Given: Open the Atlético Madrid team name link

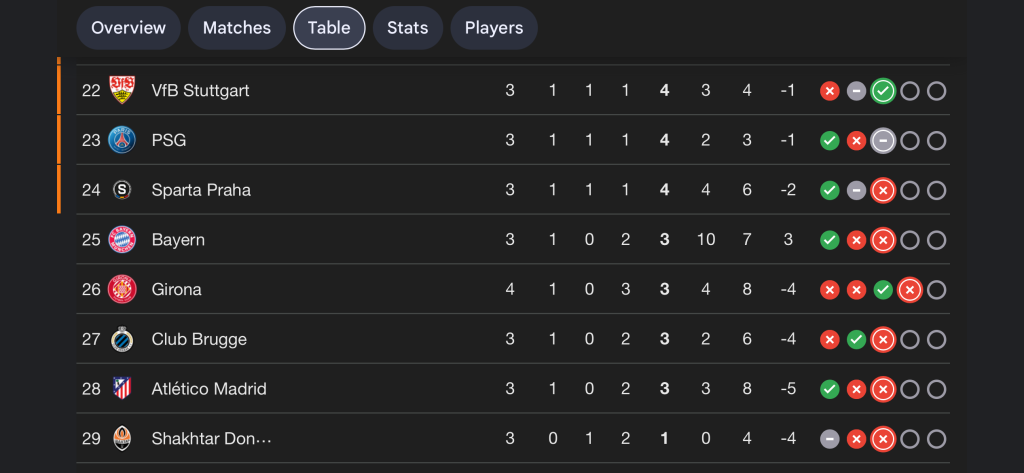Looking at the screenshot, I should pyautogui.click(x=209, y=389).
